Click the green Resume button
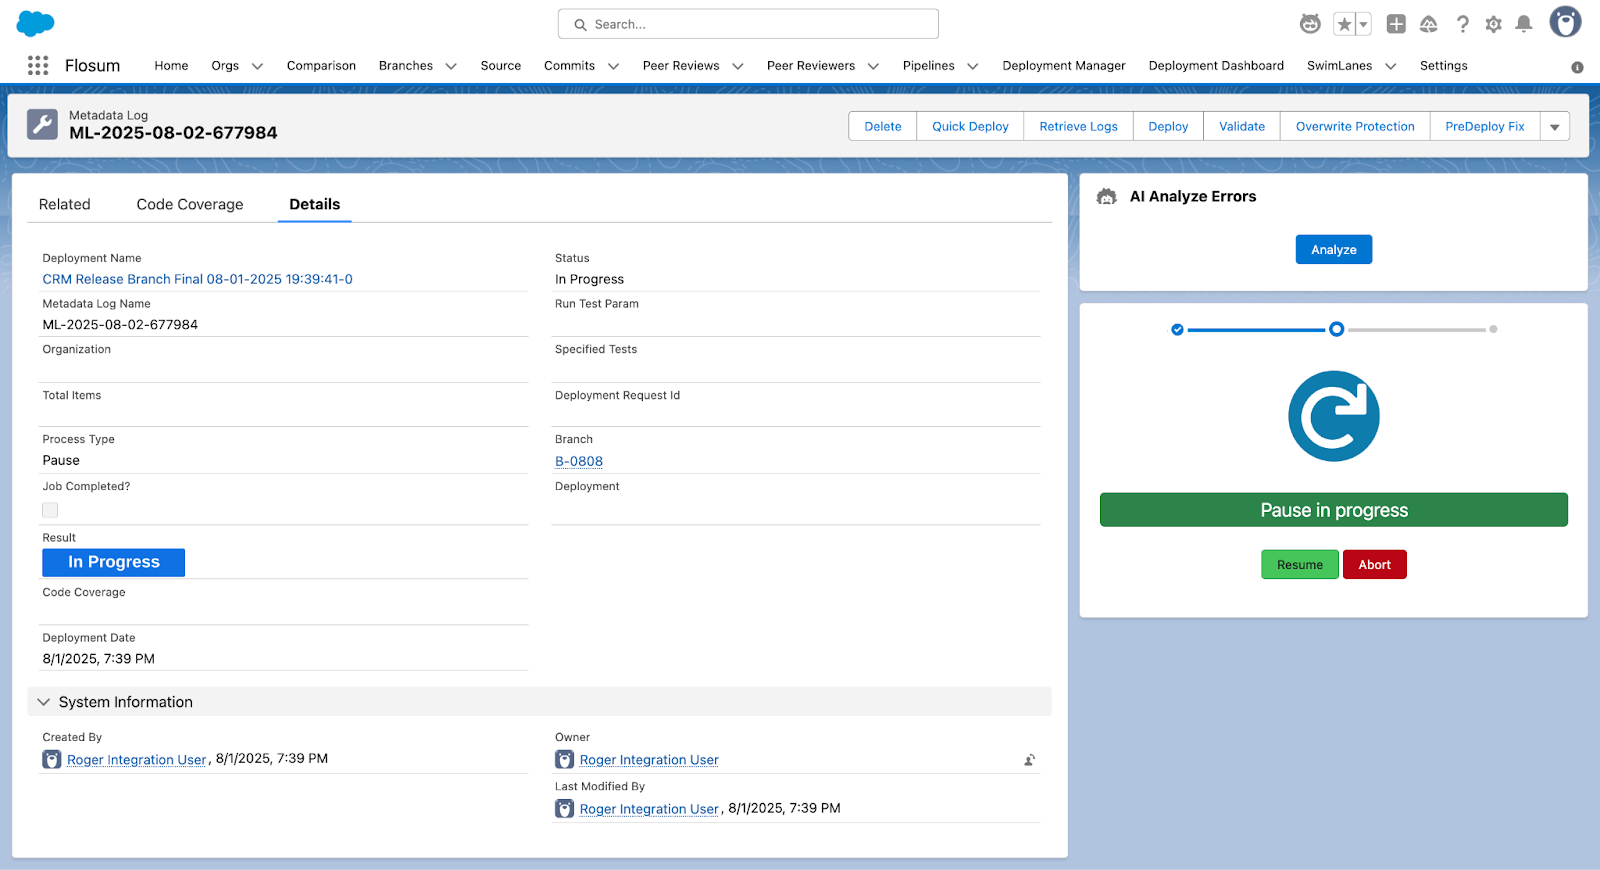 [x=1300, y=565]
